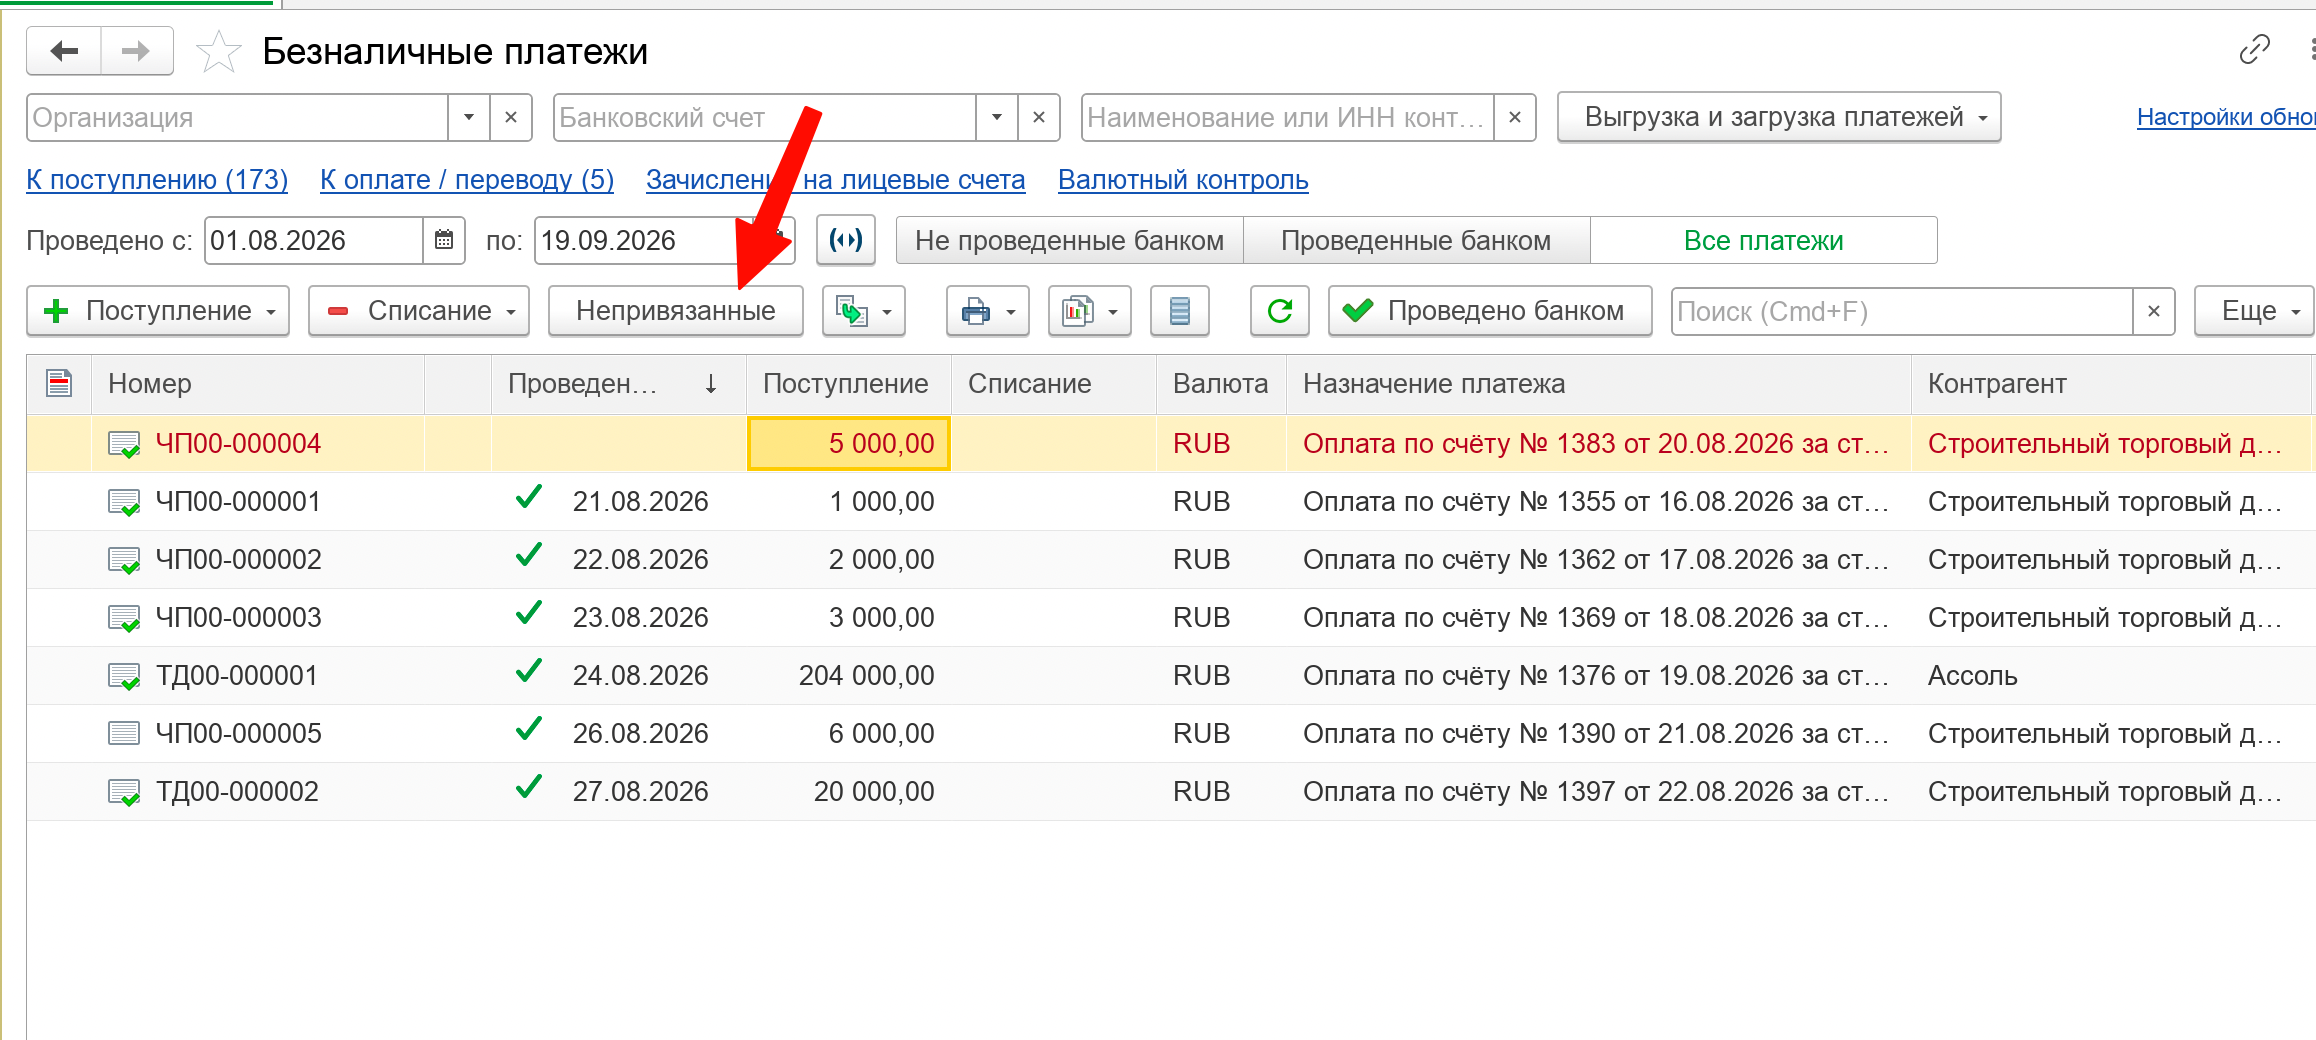Expand the Organization dropdown list

click(x=469, y=118)
